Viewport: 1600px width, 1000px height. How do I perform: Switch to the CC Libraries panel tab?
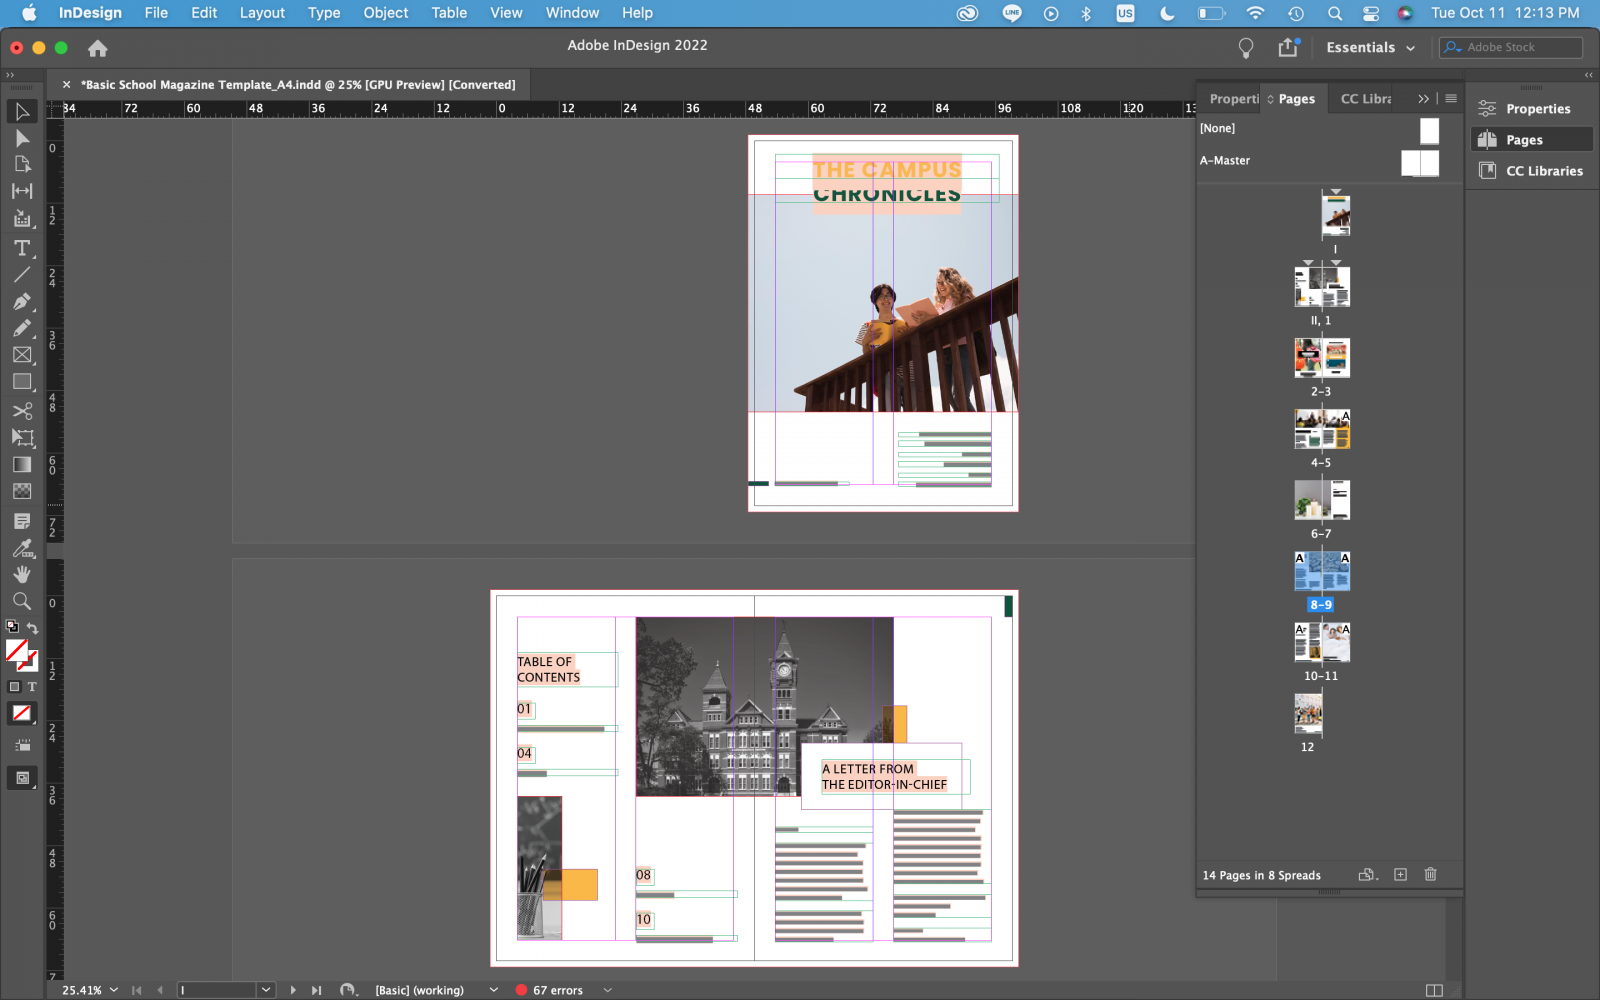[1365, 99]
